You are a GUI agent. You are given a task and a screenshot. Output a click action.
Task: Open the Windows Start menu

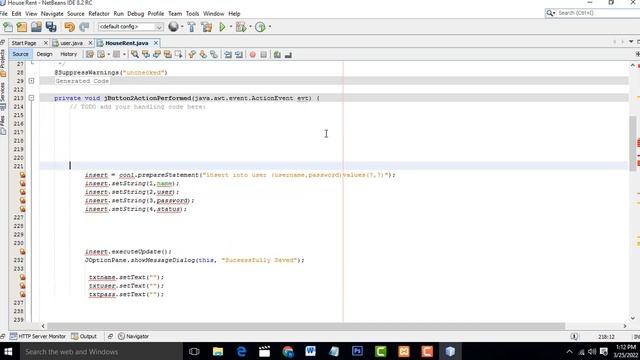click(8, 351)
